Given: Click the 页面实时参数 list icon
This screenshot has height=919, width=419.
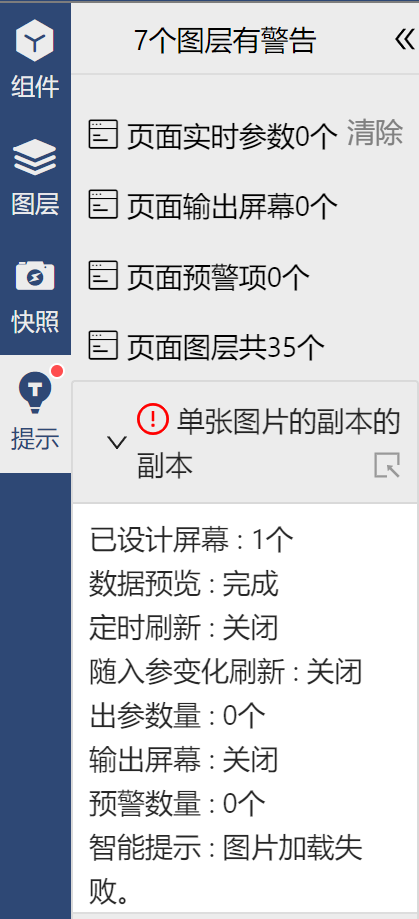Looking at the screenshot, I should [103, 134].
